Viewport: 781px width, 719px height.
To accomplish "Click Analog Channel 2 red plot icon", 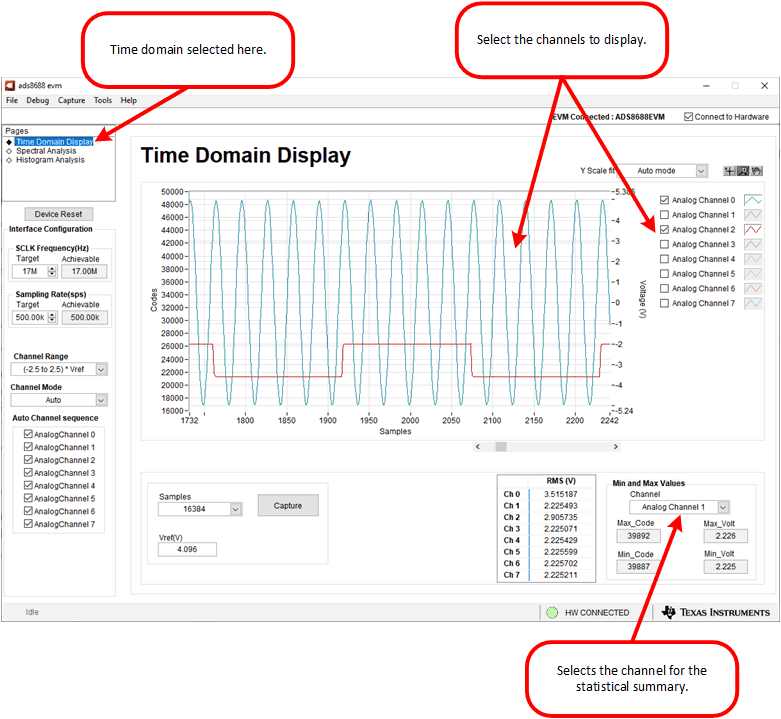I will [x=753, y=229].
